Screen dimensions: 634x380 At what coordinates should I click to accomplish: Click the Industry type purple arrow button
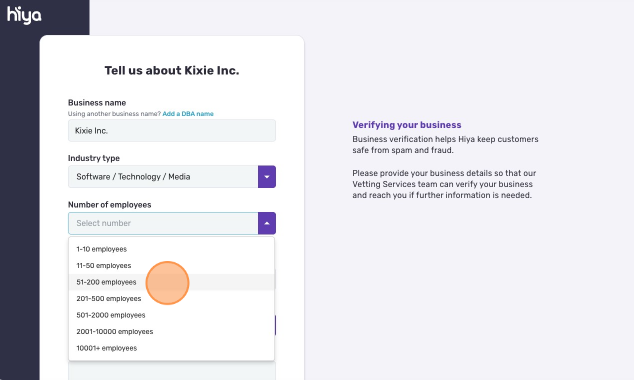(267, 177)
